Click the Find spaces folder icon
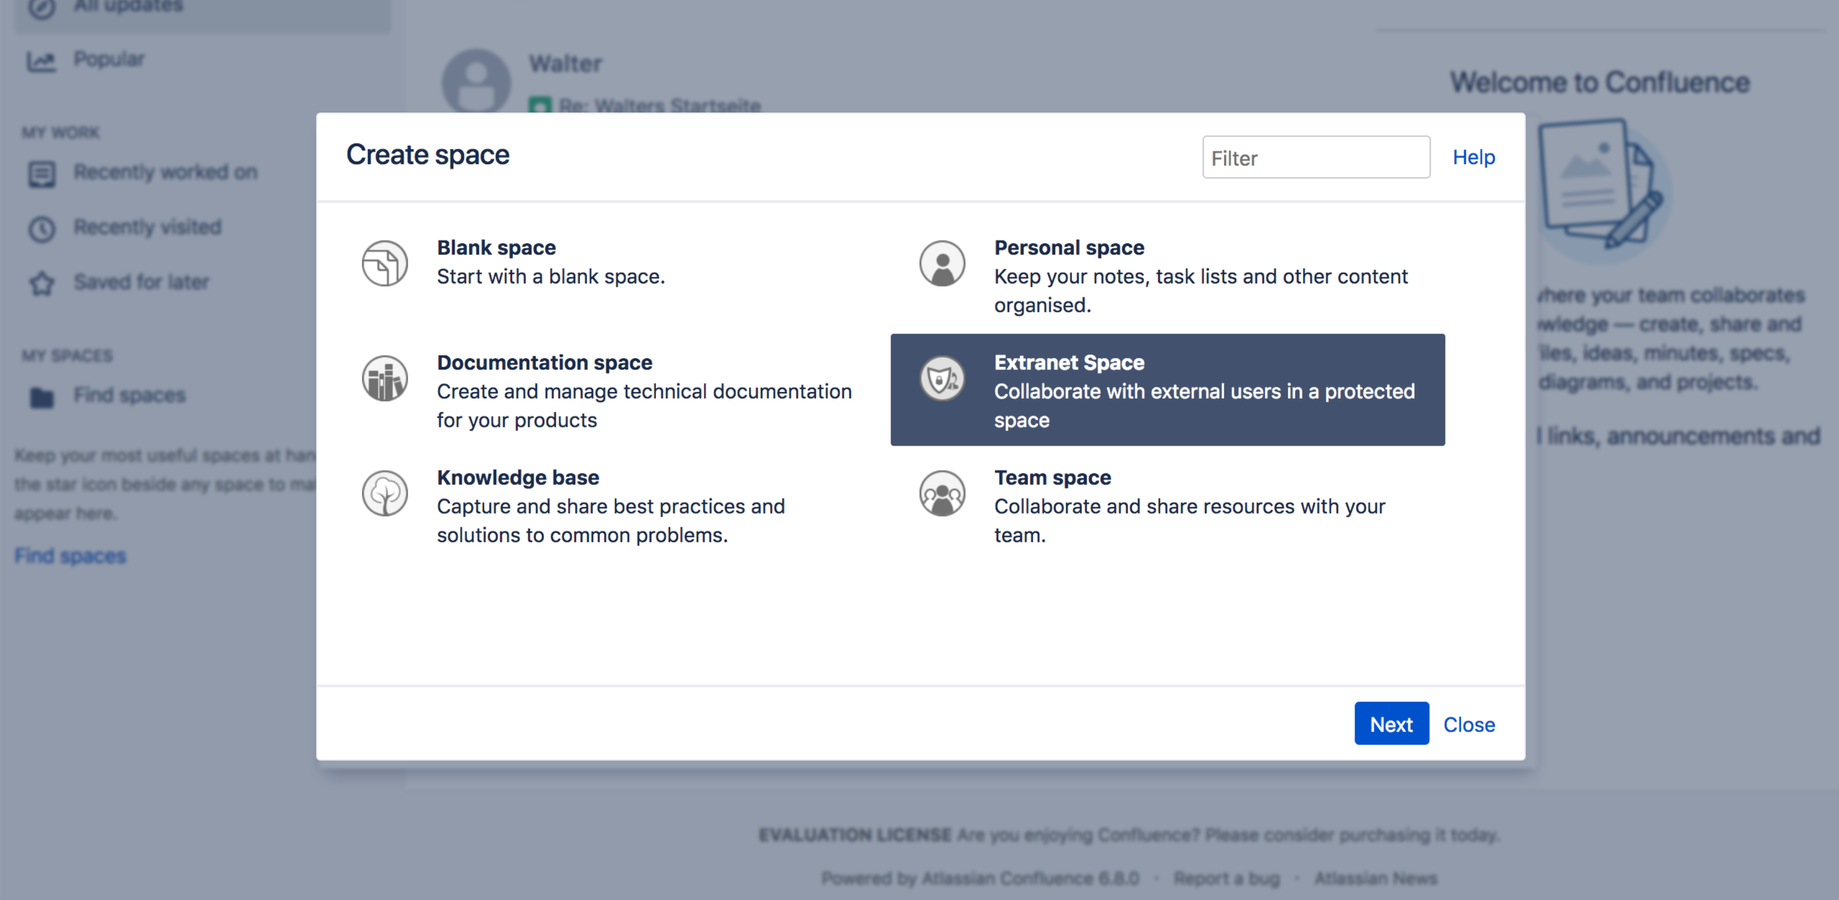 coord(41,397)
